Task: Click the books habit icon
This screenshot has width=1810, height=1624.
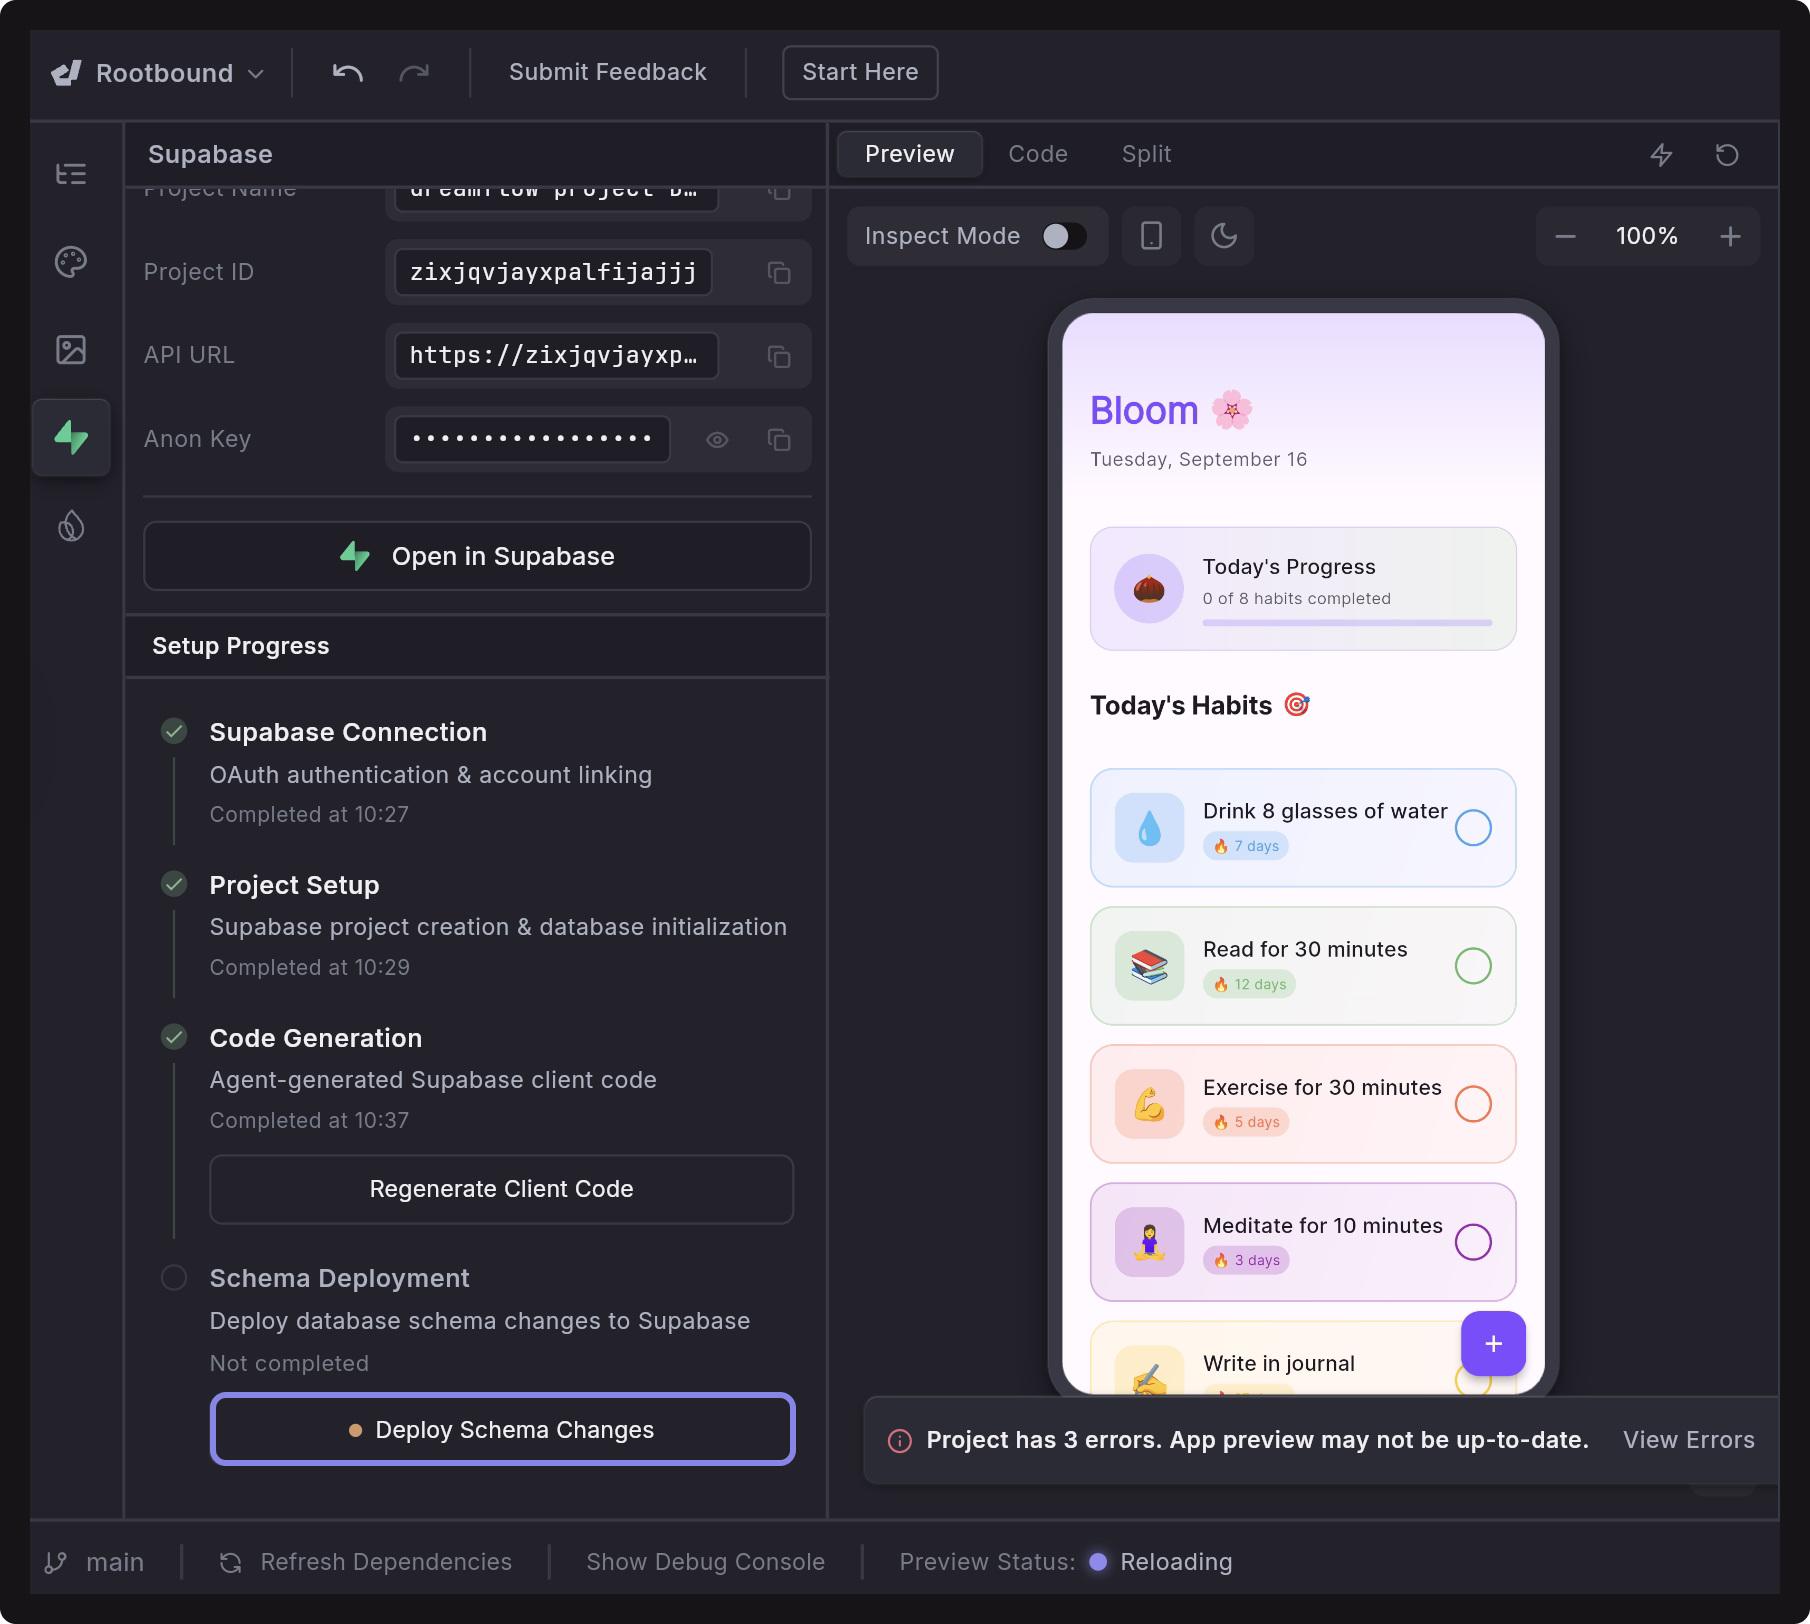Action: pos(1149,966)
